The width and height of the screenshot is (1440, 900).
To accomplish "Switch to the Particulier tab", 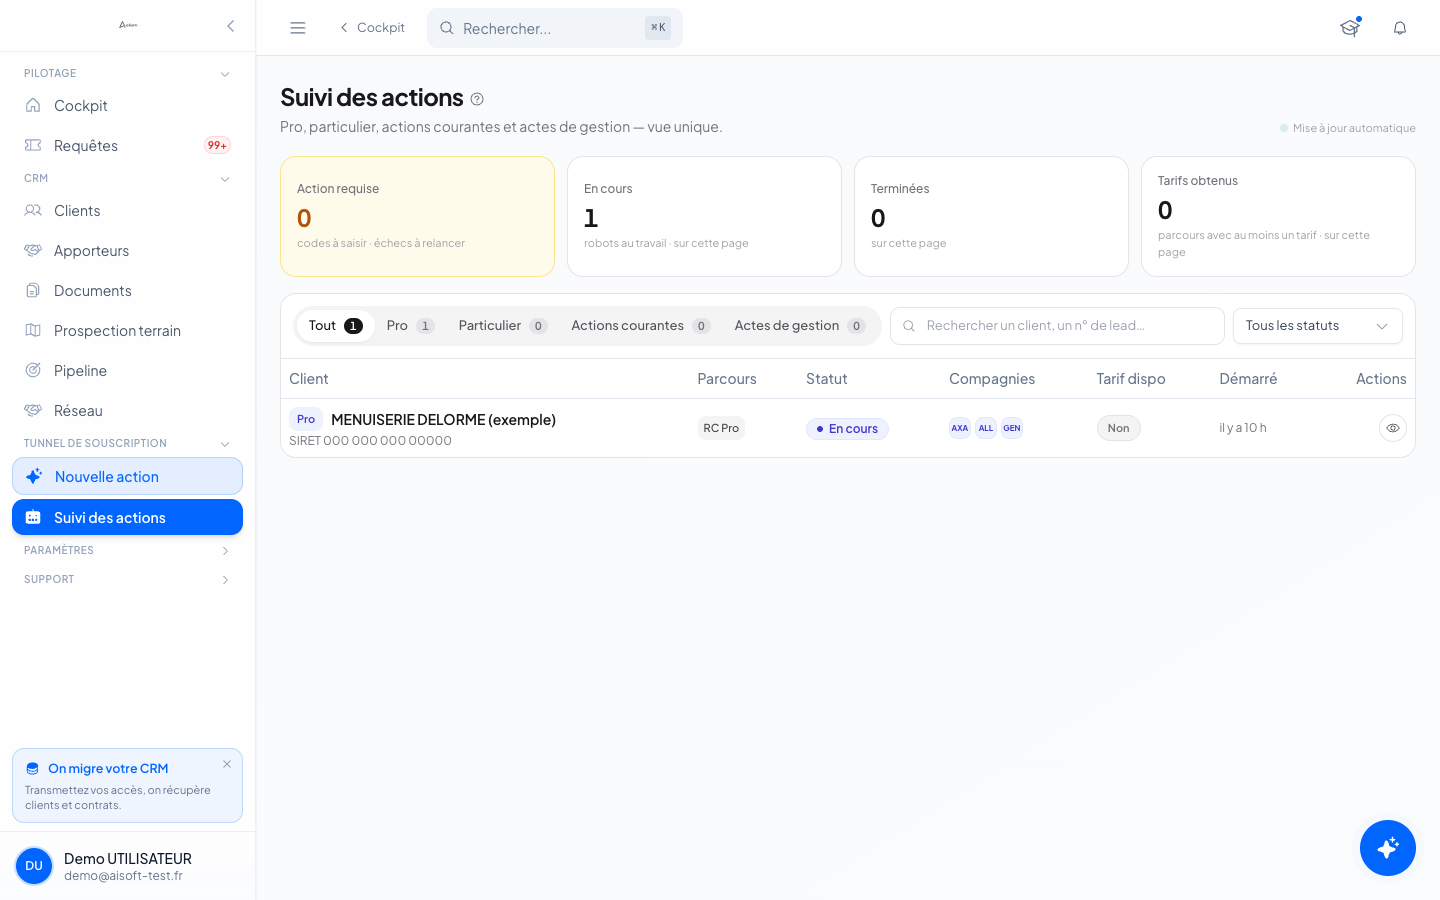I will pyautogui.click(x=502, y=326).
